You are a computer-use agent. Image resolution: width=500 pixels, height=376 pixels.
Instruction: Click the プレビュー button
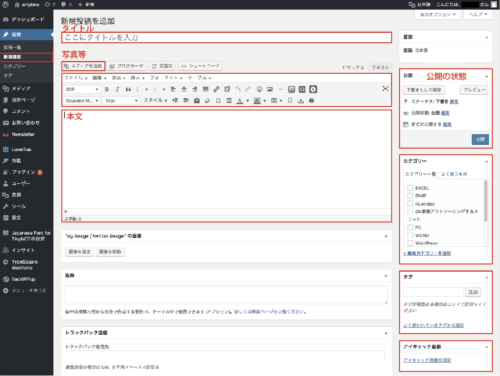pyautogui.click(x=475, y=90)
